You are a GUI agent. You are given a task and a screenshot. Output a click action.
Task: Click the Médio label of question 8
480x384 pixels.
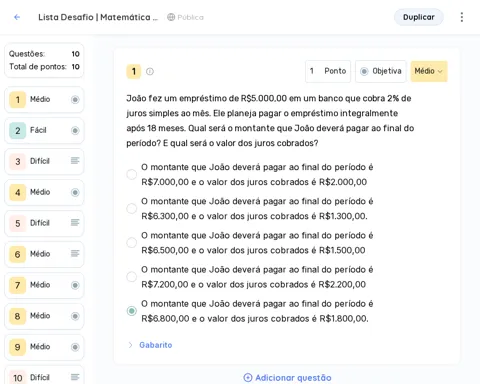pyautogui.click(x=40, y=316)
